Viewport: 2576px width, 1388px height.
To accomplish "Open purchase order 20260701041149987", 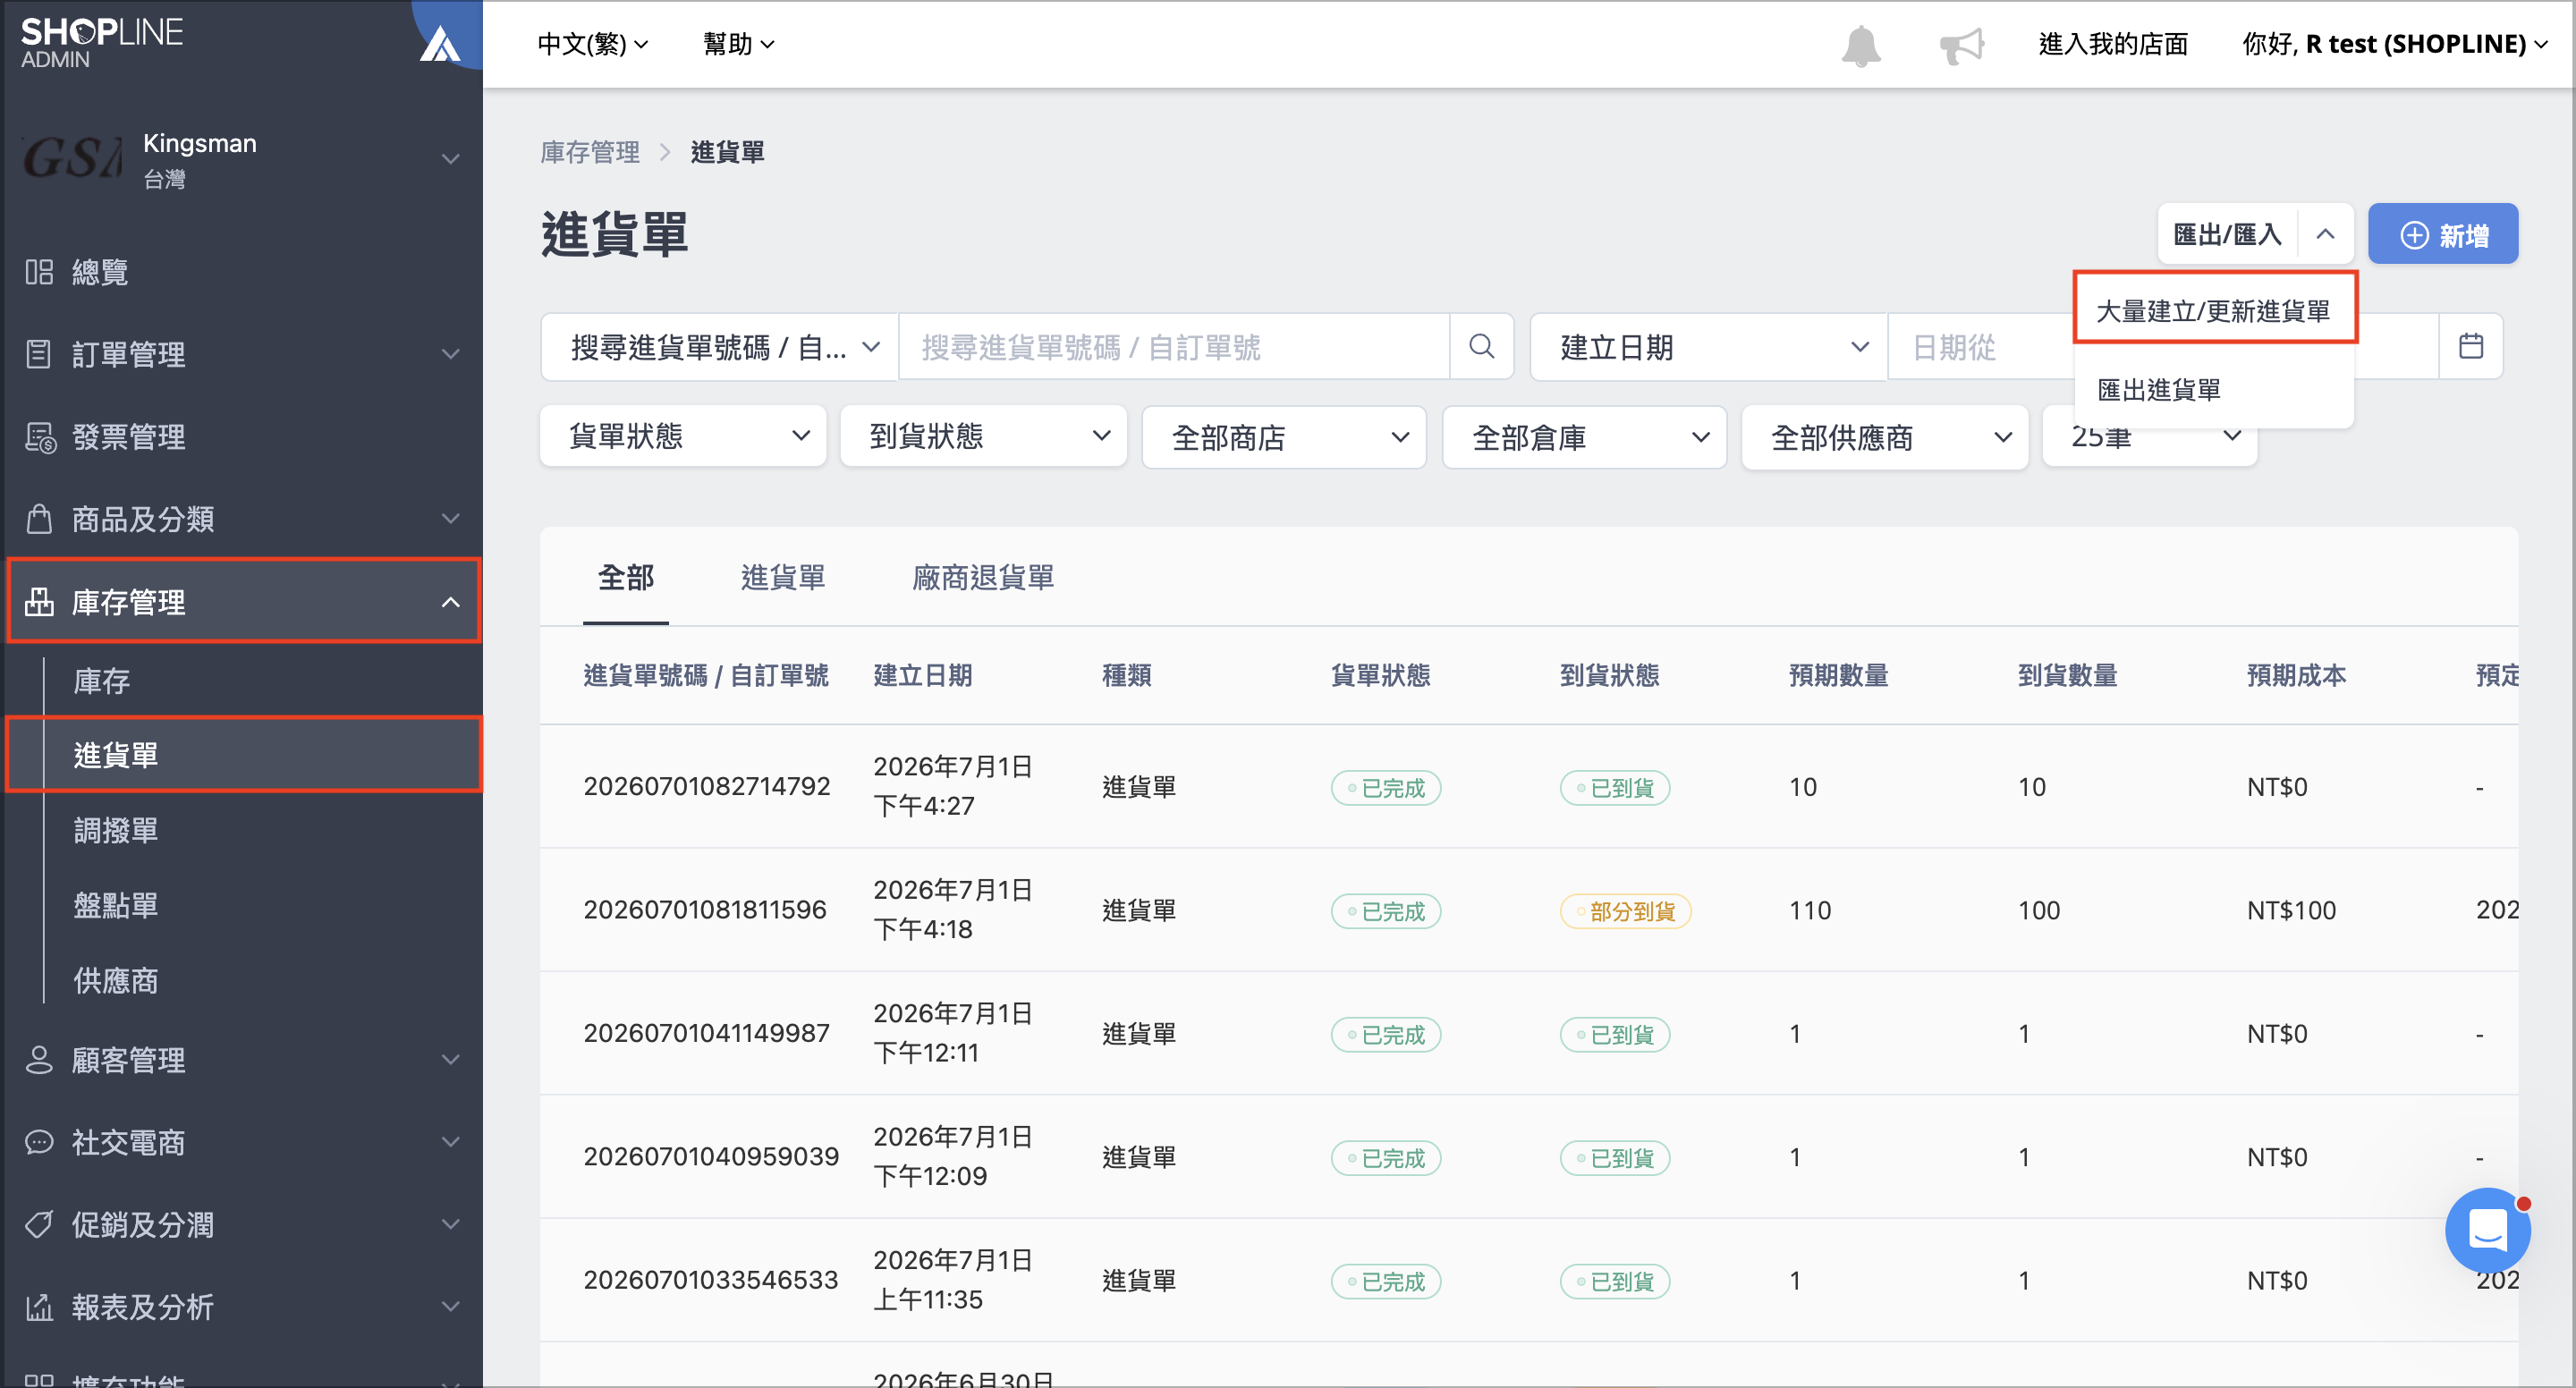I will pos(707,1032).
